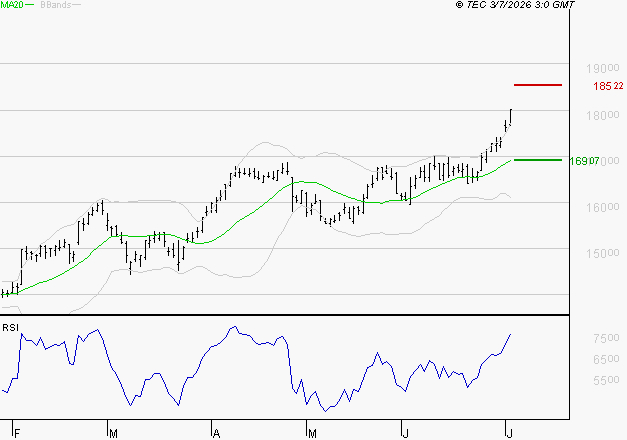627x440 pixels.
Task: Click the 19000 price axis label
Action: click(603, 68)
